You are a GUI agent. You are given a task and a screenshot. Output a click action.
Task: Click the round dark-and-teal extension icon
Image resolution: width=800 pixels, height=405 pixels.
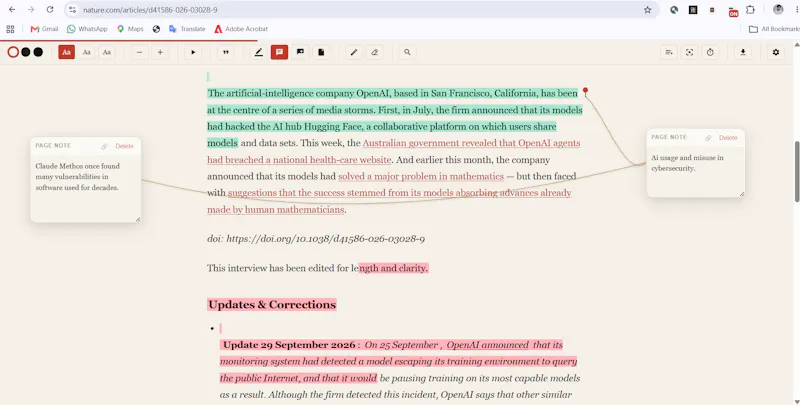click(x=674, y=10)
